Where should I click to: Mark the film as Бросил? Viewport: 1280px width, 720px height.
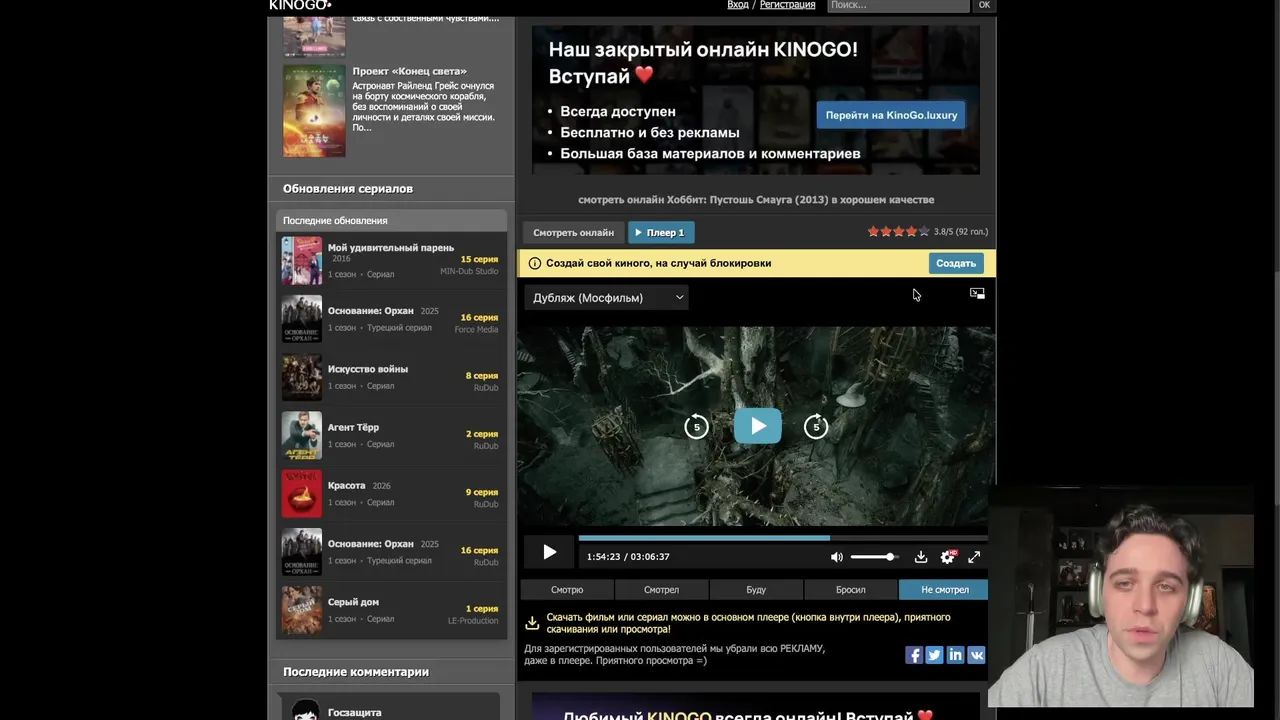[850, 590]
